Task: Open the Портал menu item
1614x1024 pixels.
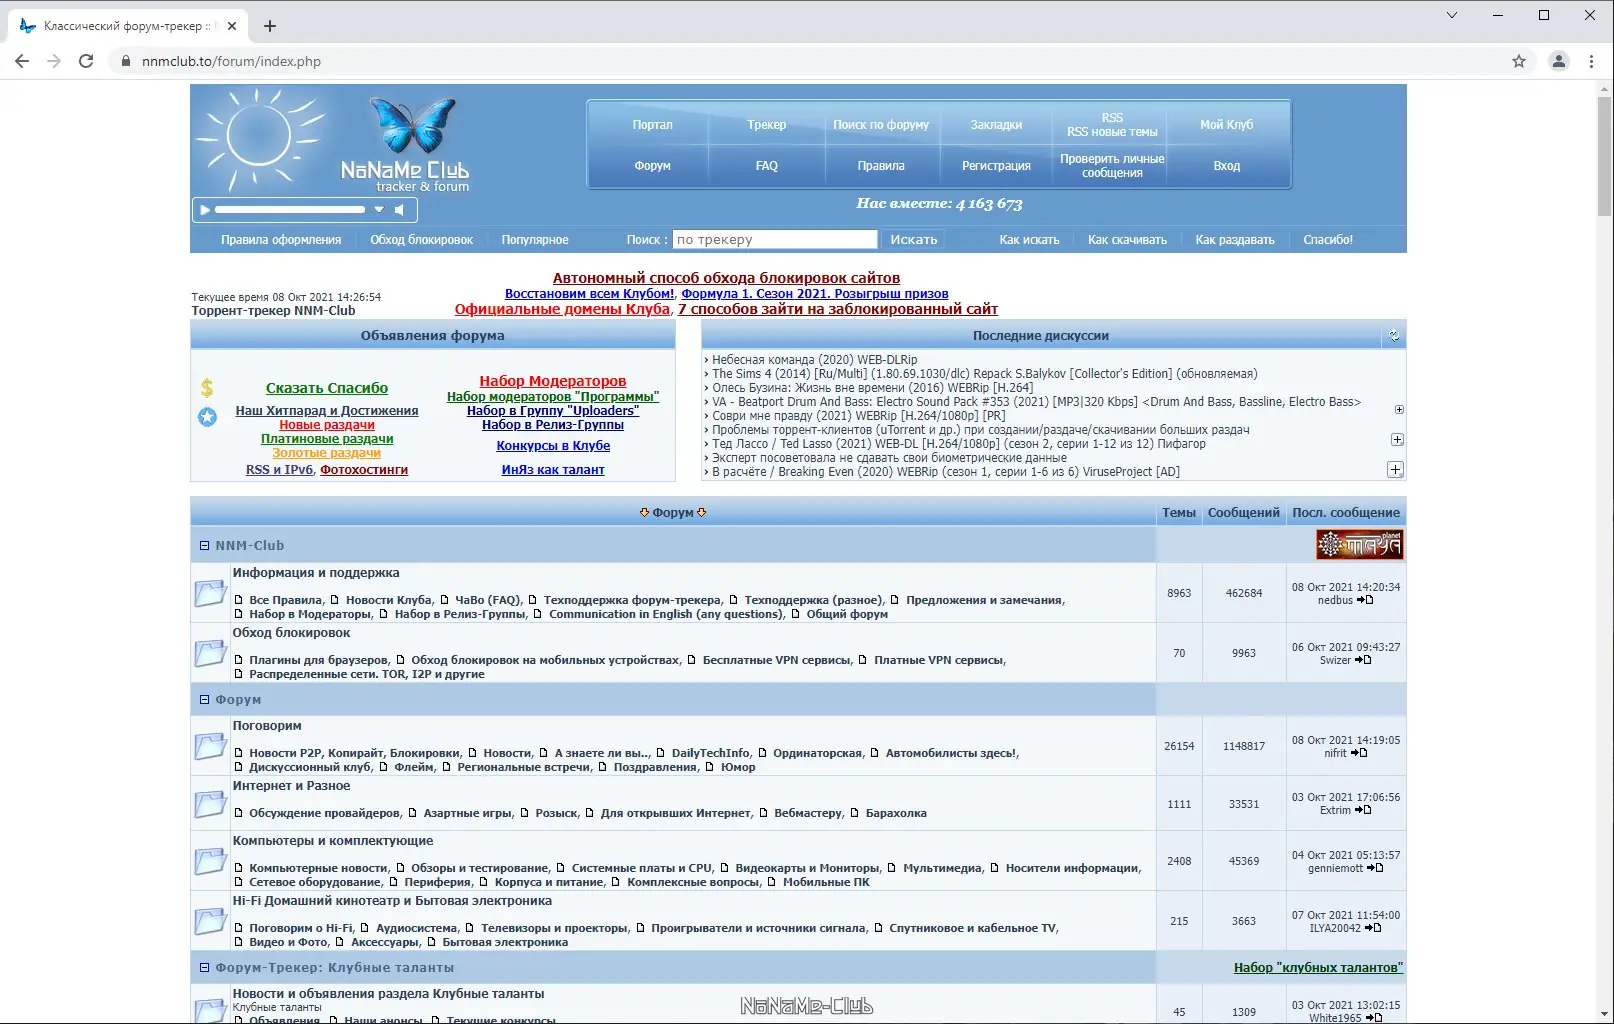Action: (x=652, y=125)
